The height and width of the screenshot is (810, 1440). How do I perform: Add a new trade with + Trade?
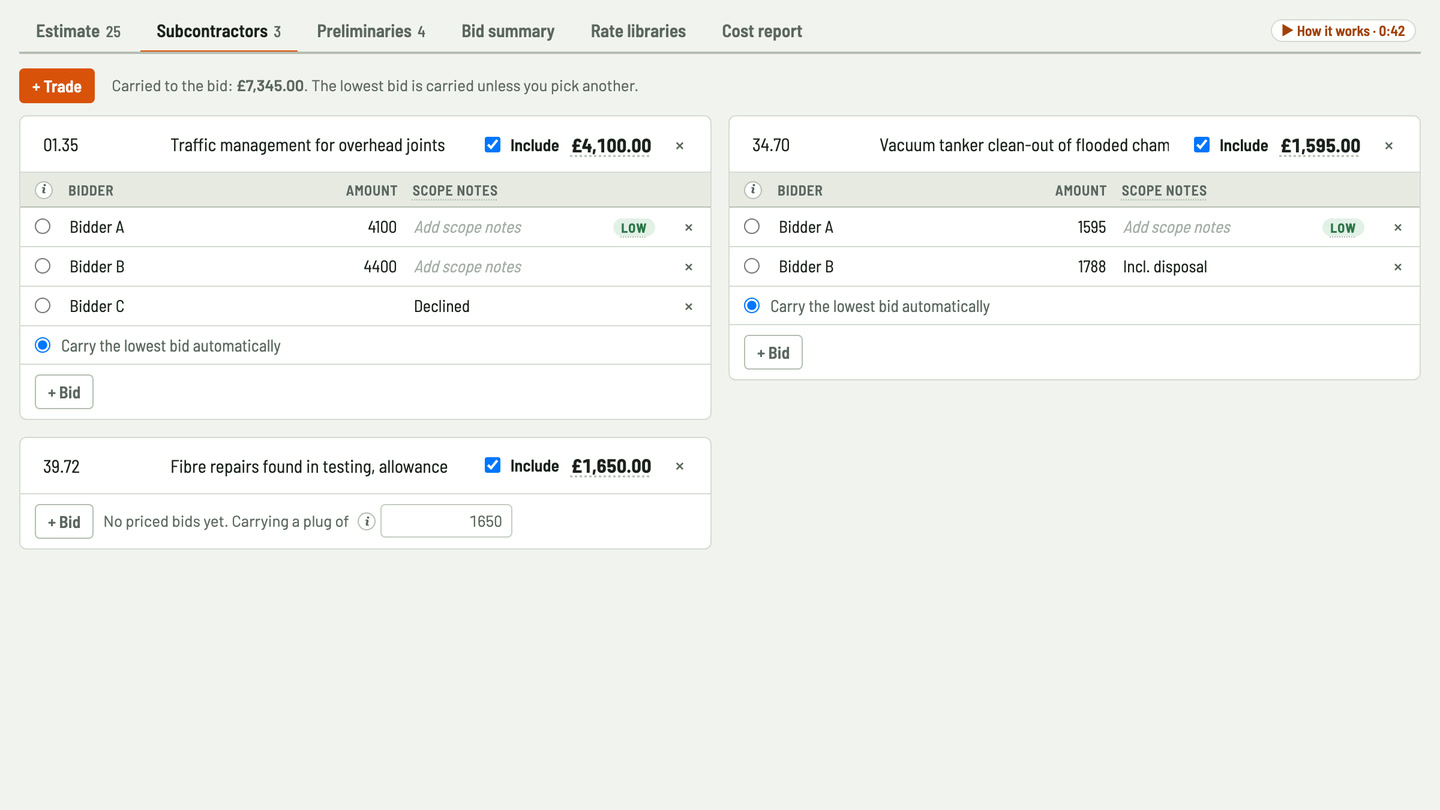point(57,86)
